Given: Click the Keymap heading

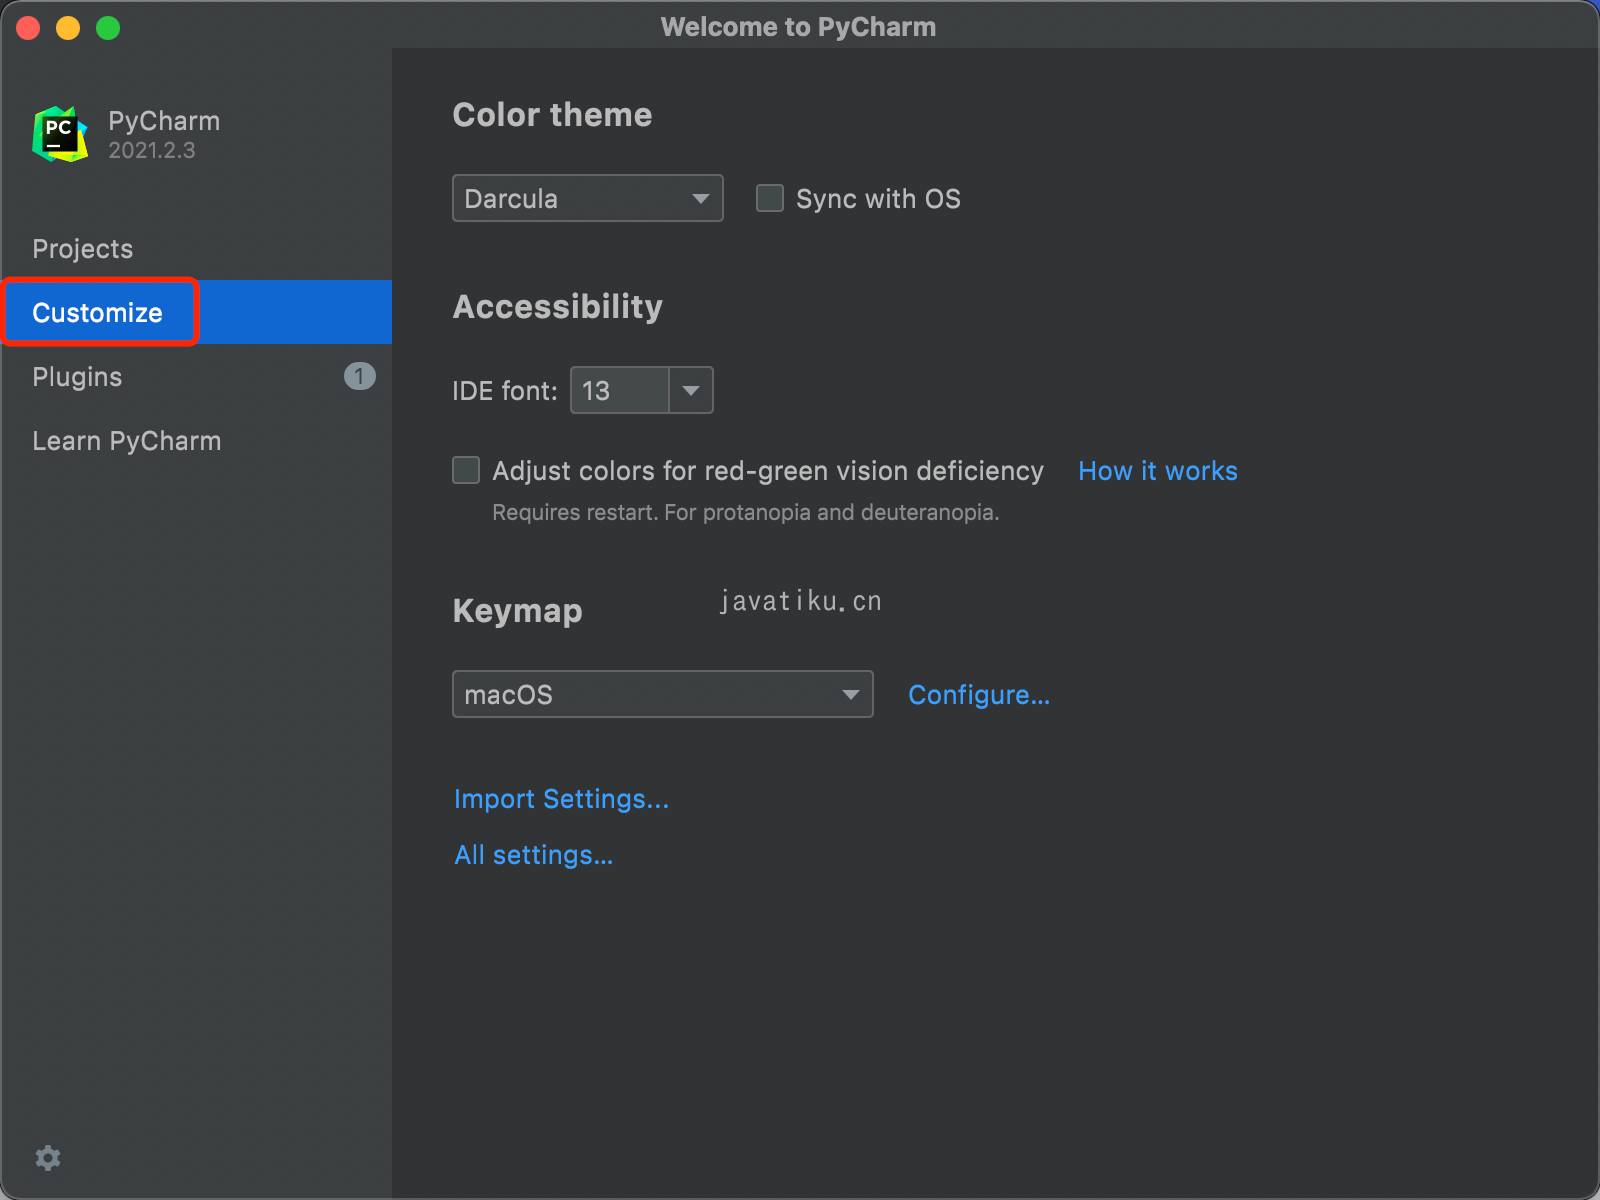Looking at the screenshot, I should tap(517, 611).
